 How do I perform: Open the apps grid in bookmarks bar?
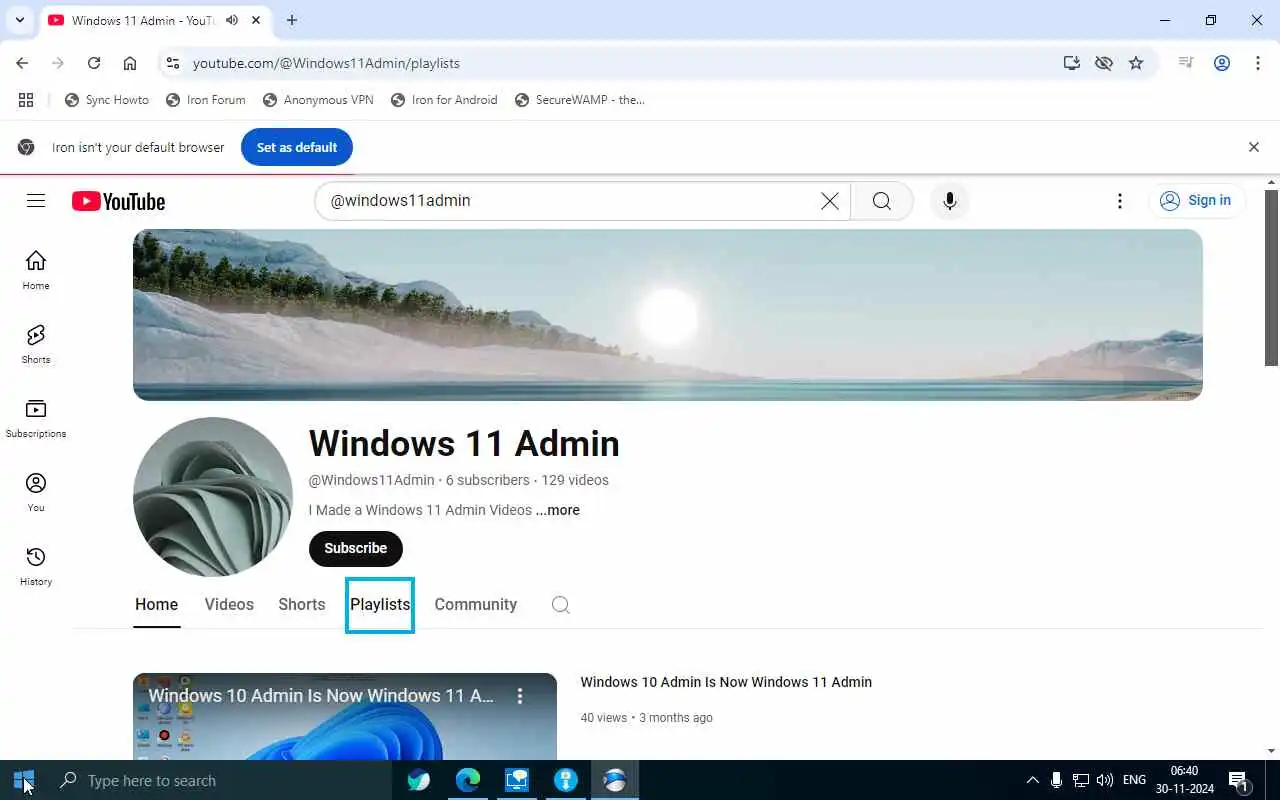26,100
